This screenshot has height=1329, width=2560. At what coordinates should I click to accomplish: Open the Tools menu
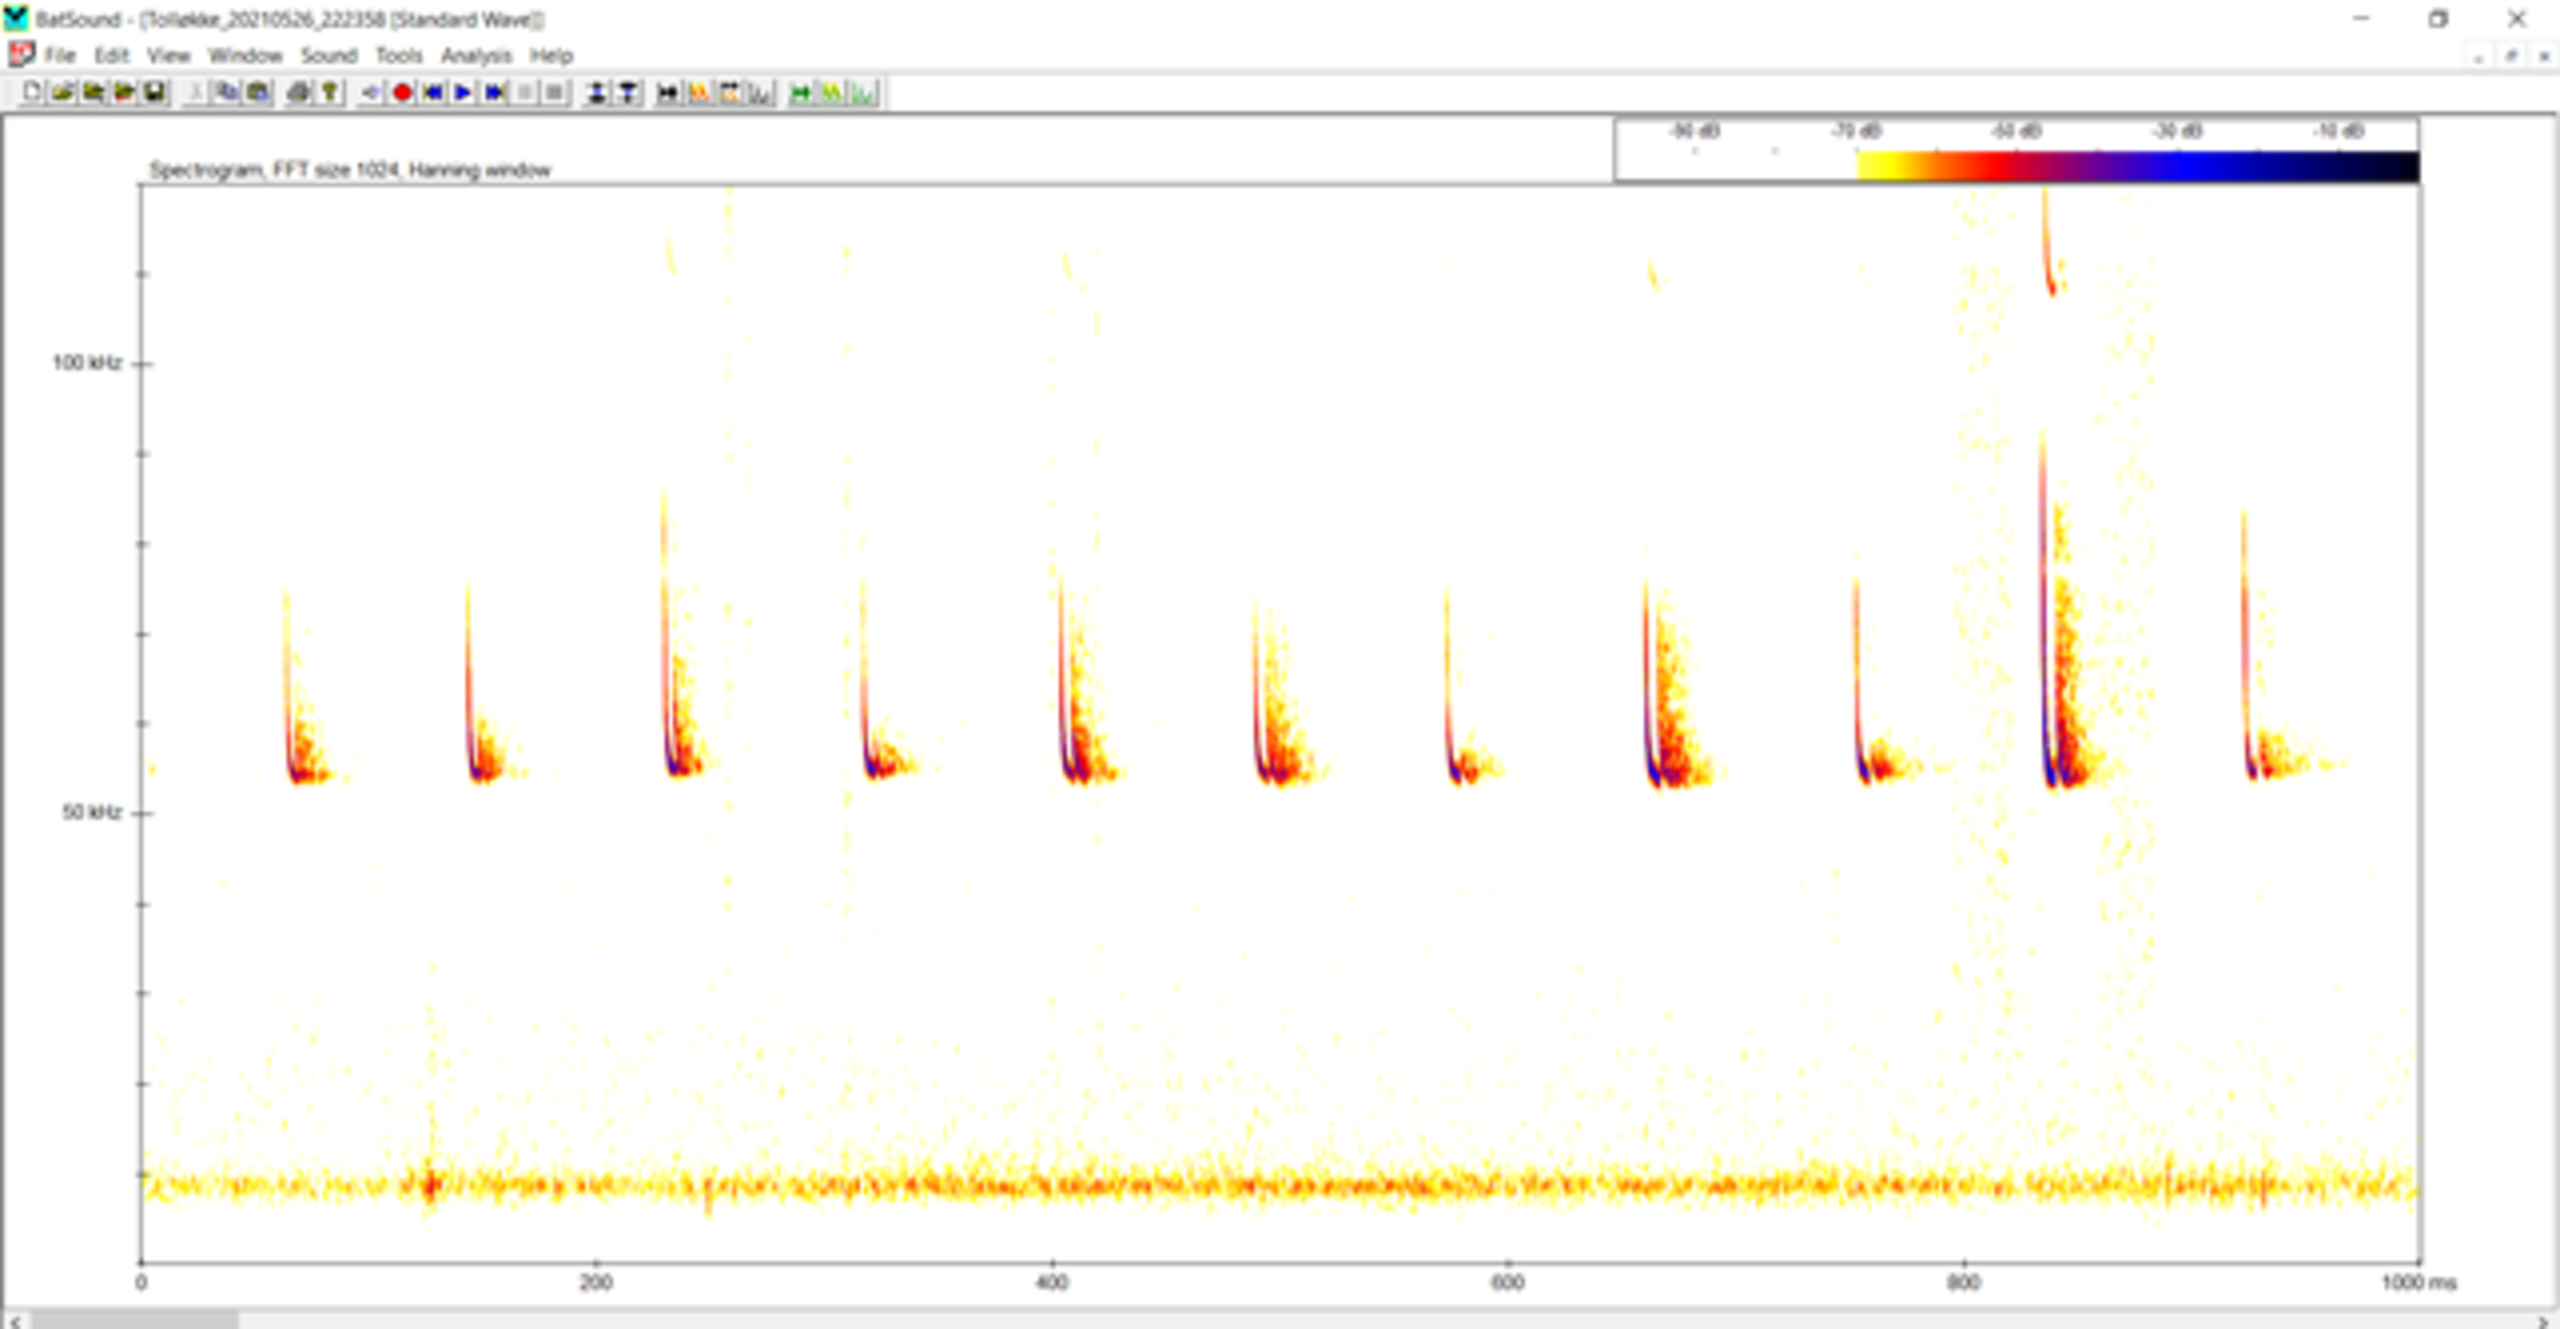pos(399,55)
